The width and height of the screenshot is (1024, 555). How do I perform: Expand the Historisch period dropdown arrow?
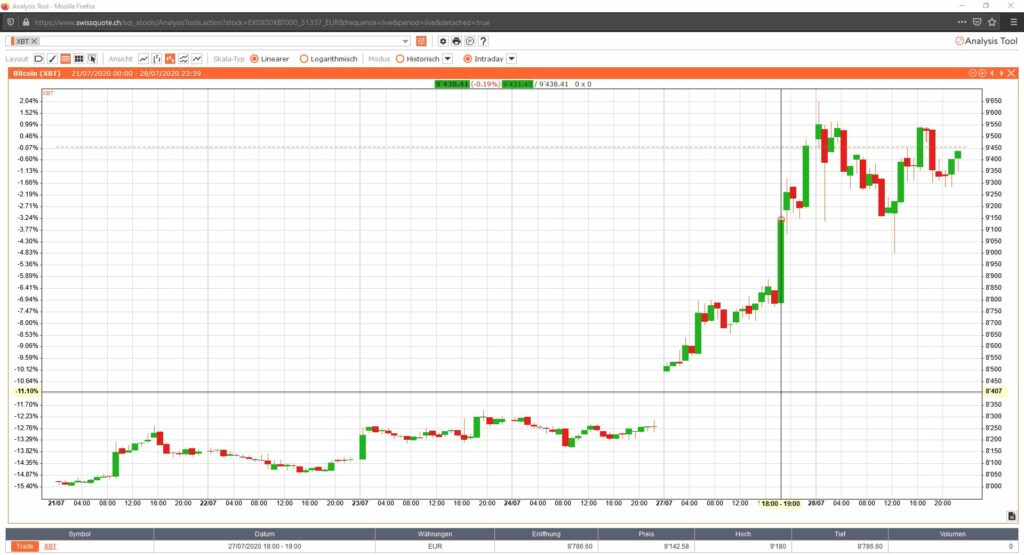(x=447, y=59)
